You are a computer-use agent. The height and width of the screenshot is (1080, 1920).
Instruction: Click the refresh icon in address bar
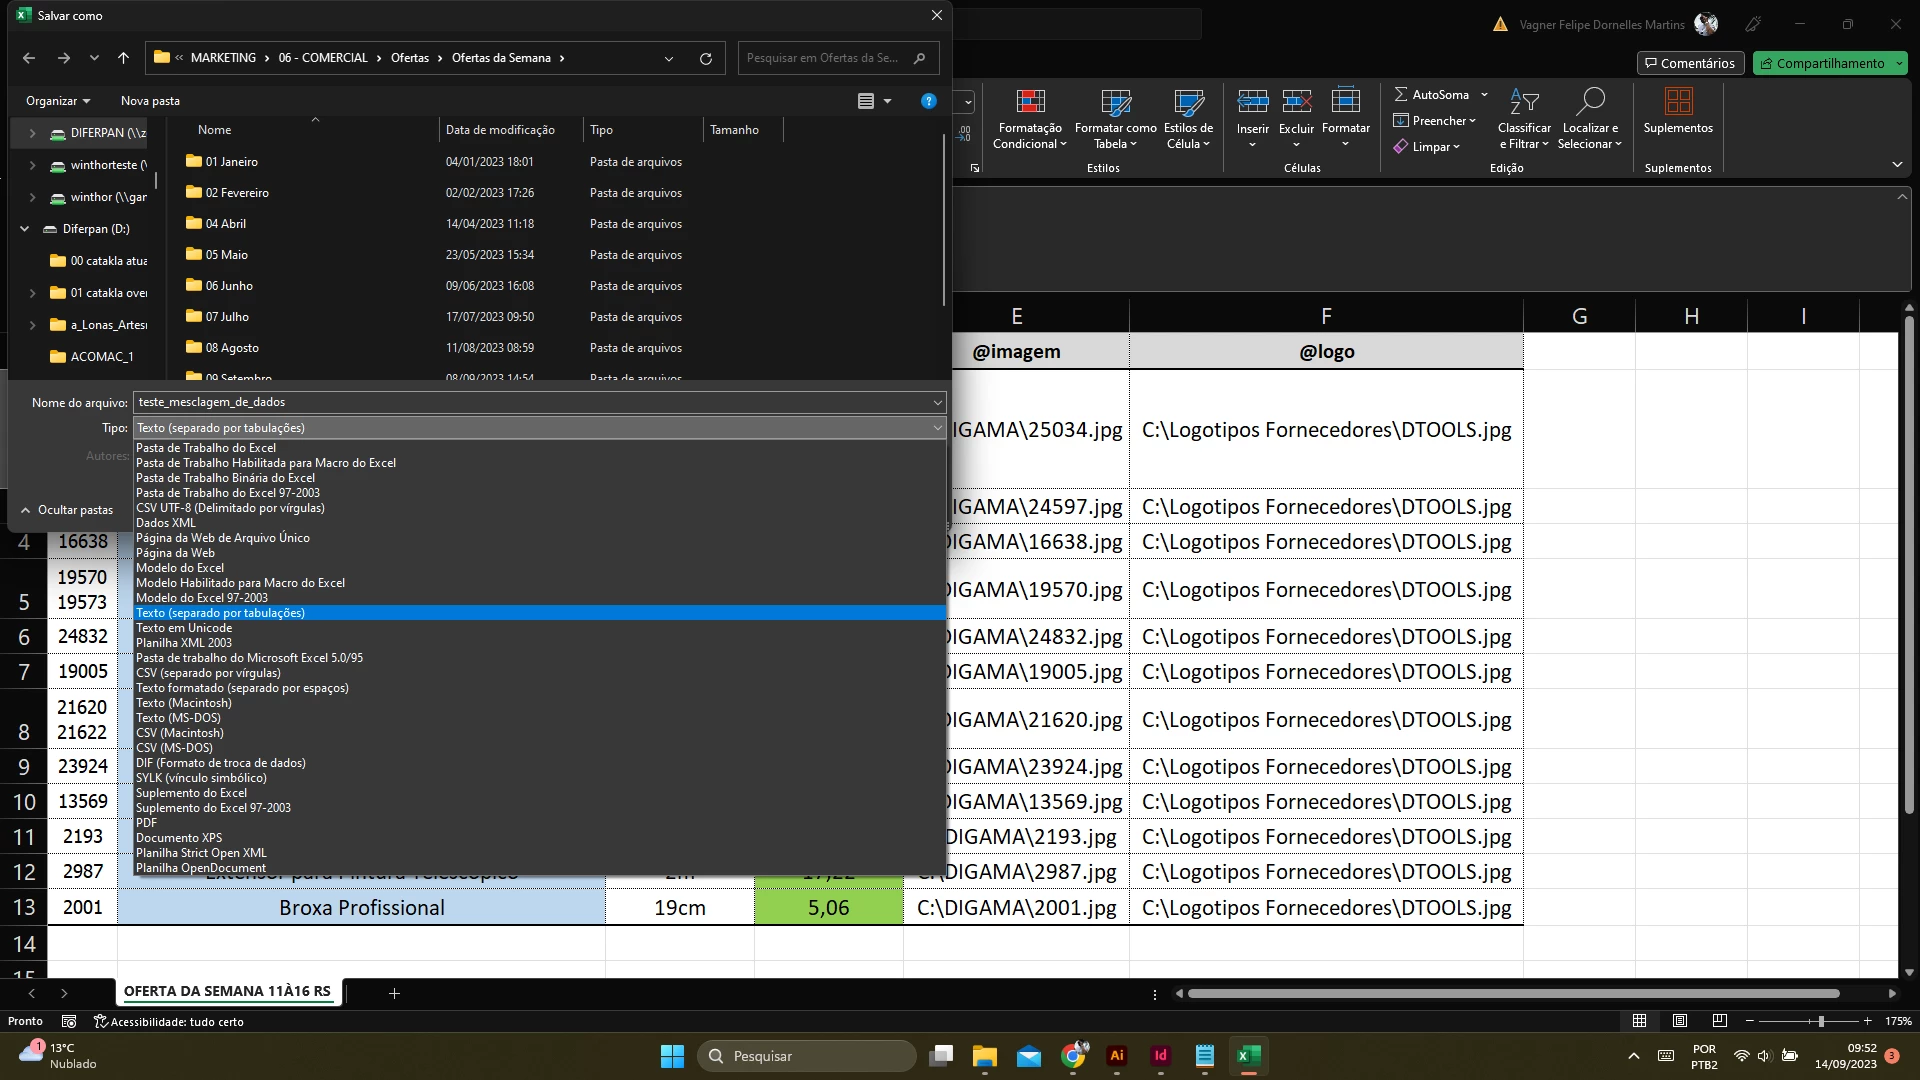click(x=706, y=58)
